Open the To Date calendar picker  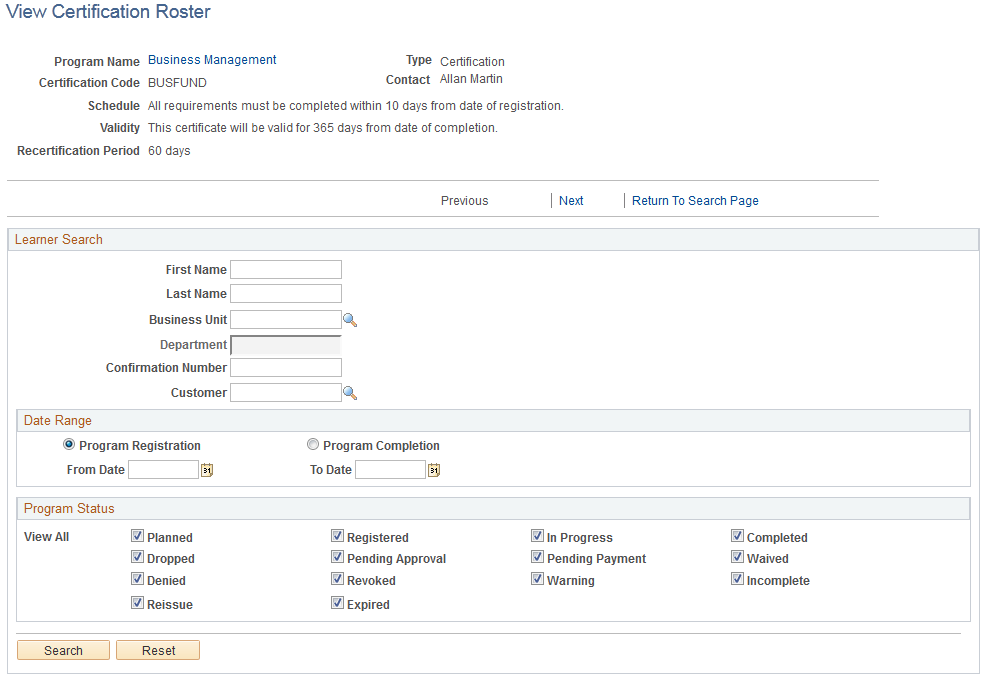point(434,470)
